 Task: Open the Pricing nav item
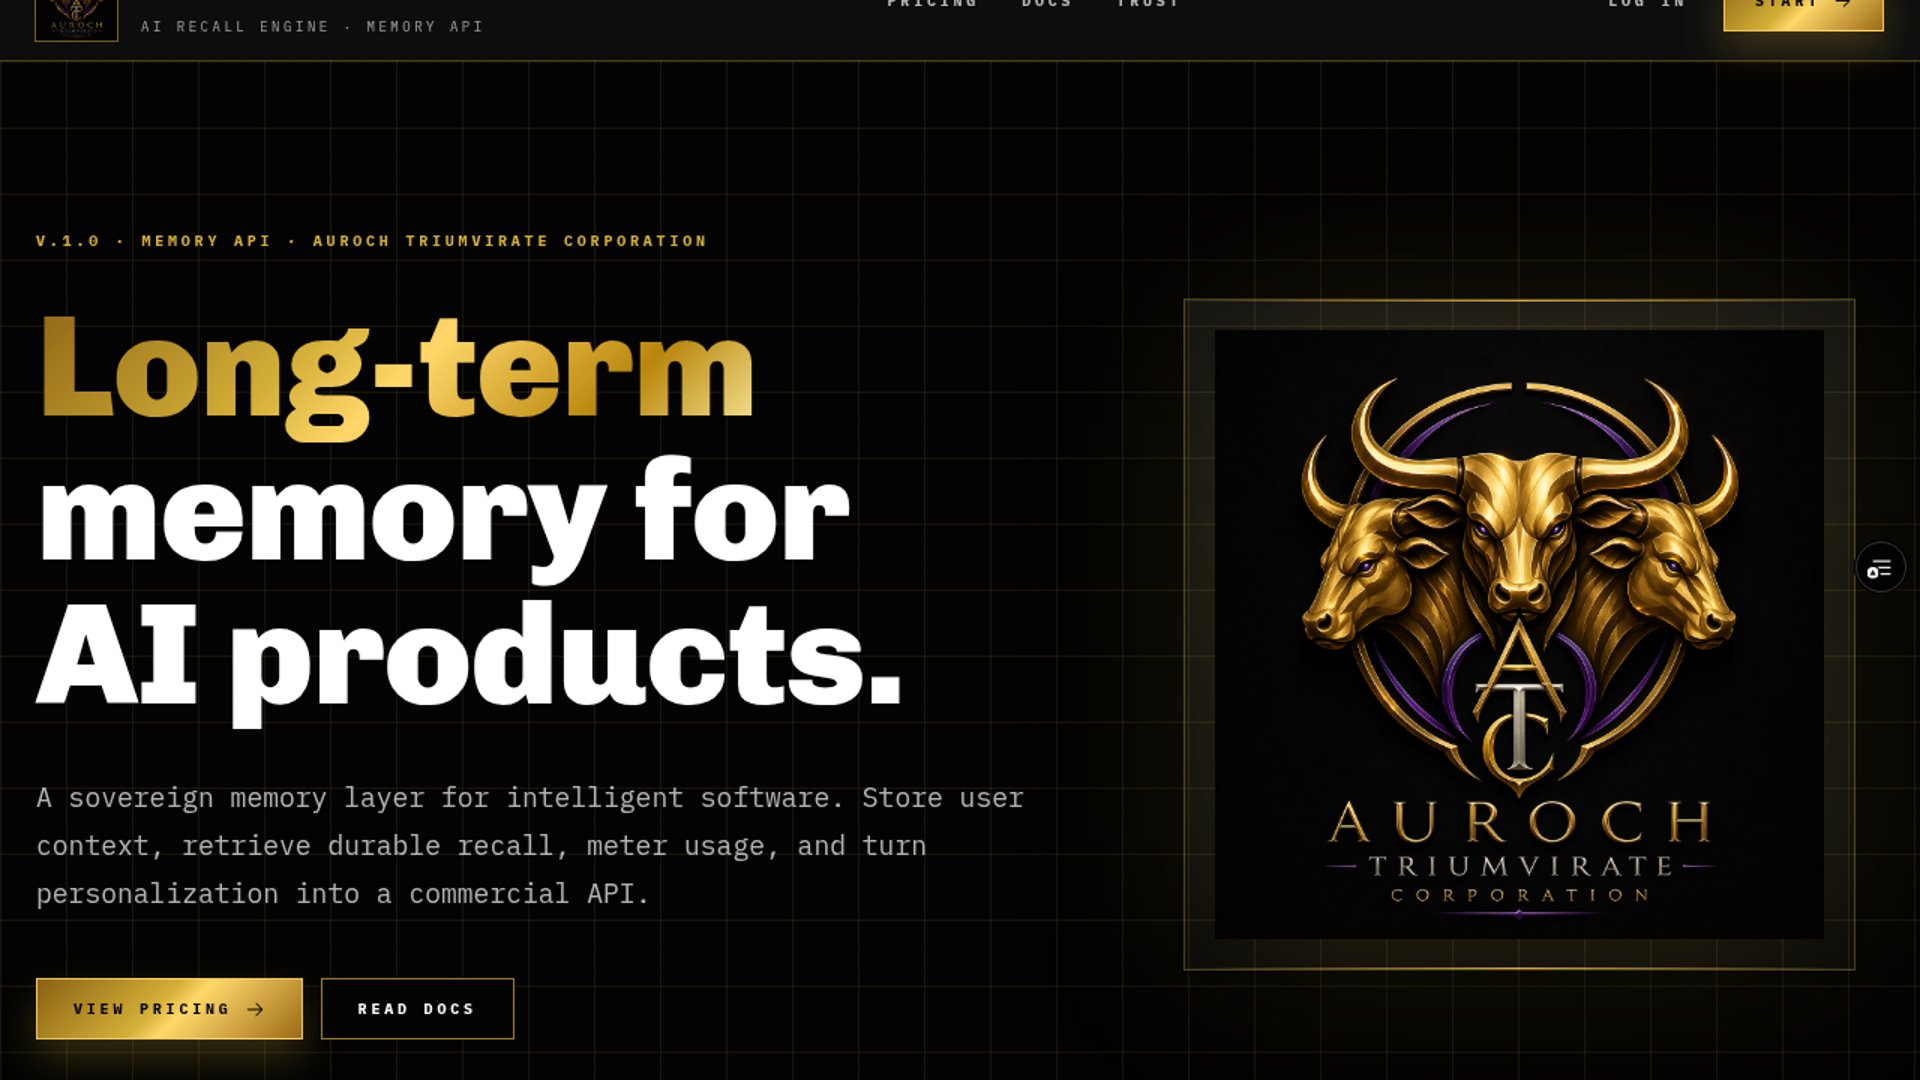(931, 4)
